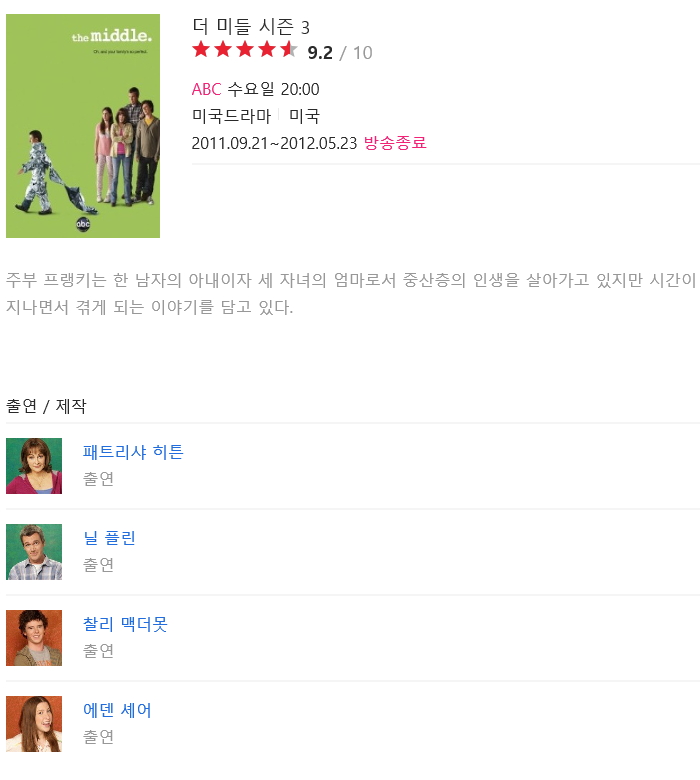Click the title 더 미들 시즌 3

pyautogui.click(x=250, y=27)
